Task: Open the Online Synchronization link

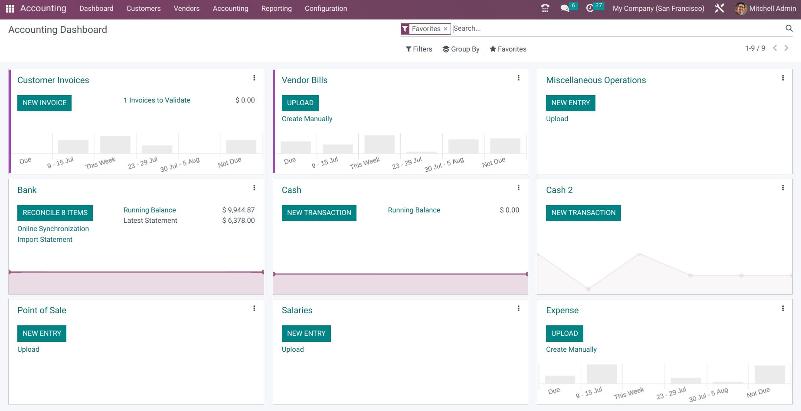Action: 53,229
